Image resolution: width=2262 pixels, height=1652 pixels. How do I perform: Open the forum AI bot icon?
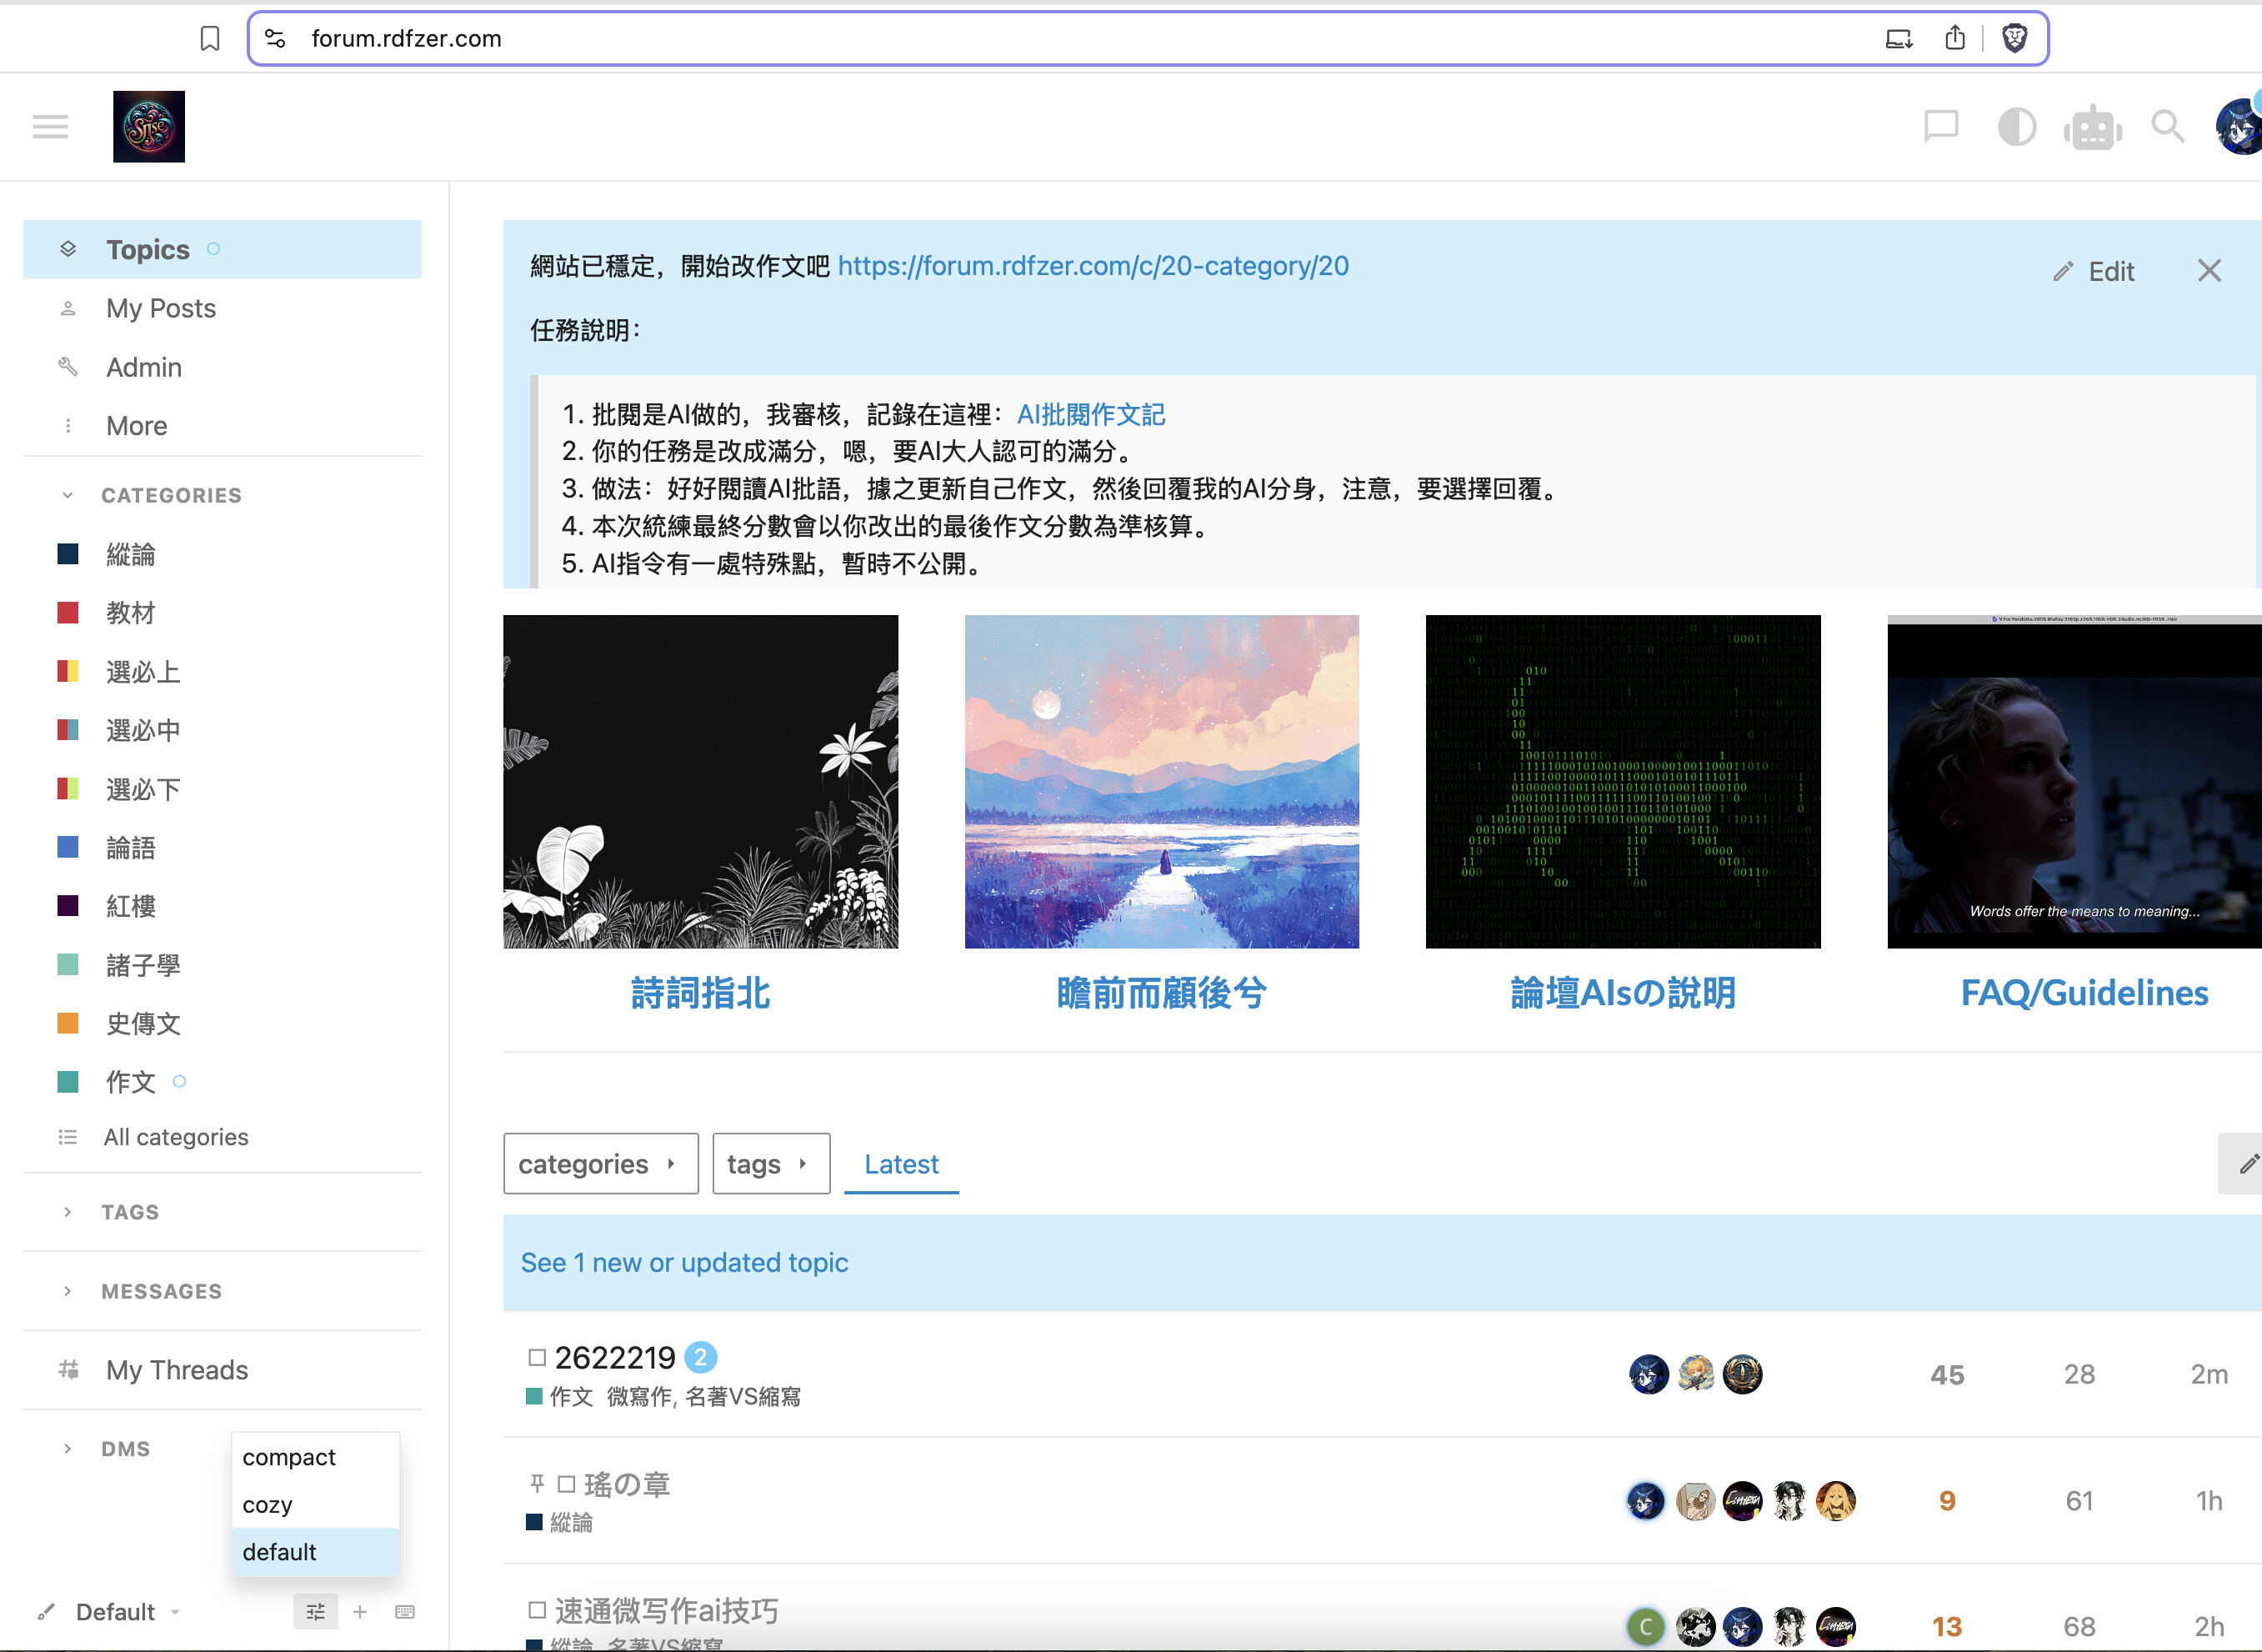pyautogui.click(x=2092, y=126)
